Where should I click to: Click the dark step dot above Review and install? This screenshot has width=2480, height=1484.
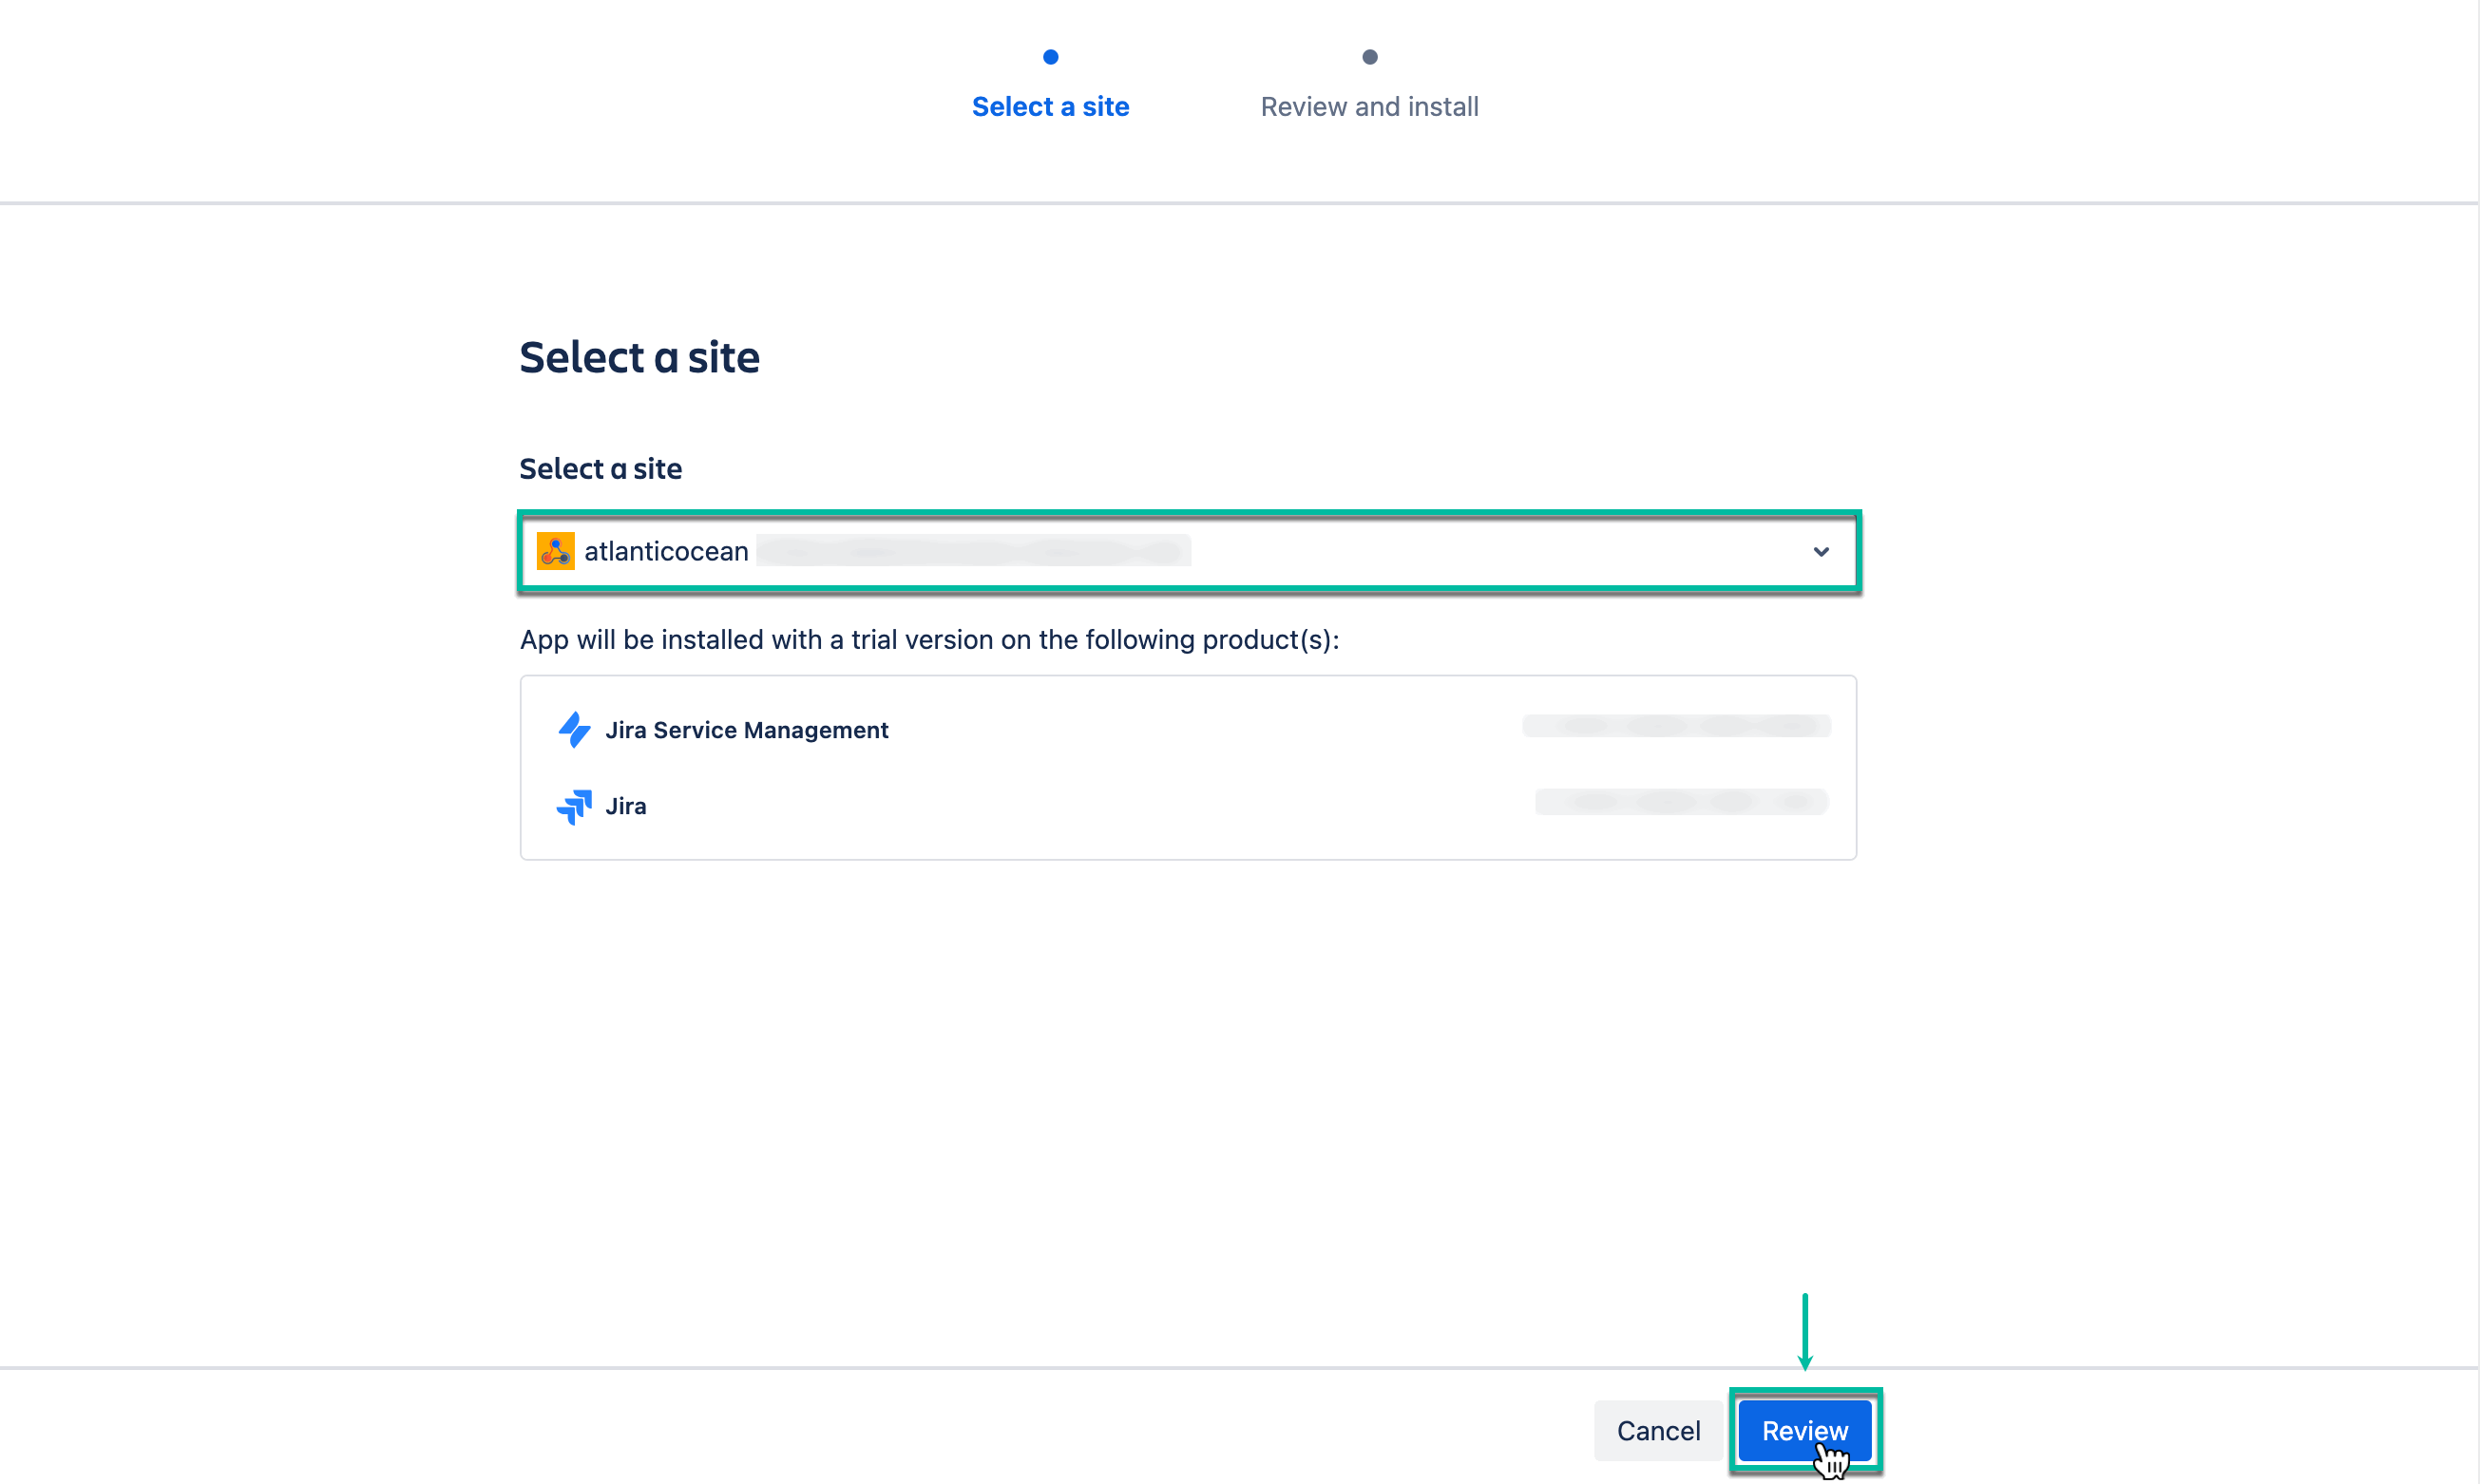point(1369,57)
